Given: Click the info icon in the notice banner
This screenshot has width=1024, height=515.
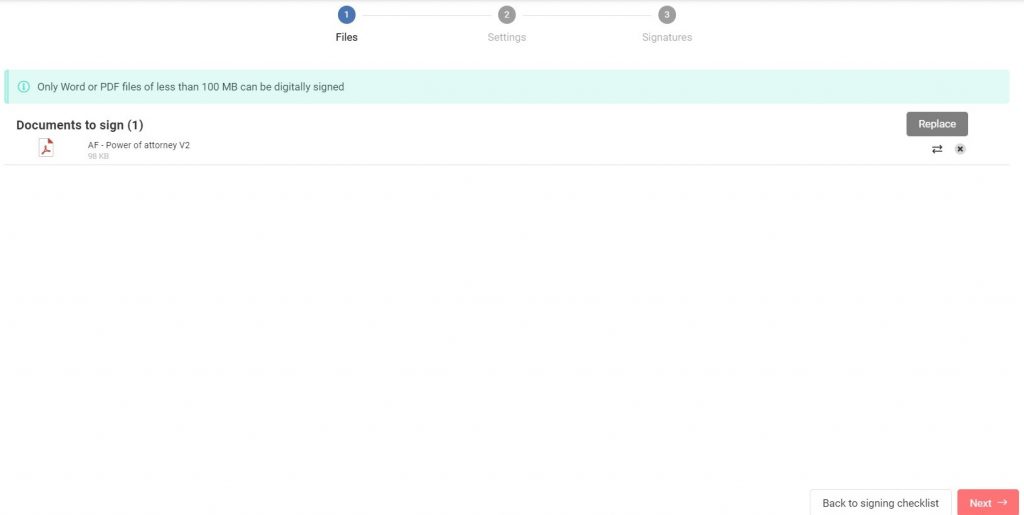Looking at the screenshot, I should pos(24,87).
